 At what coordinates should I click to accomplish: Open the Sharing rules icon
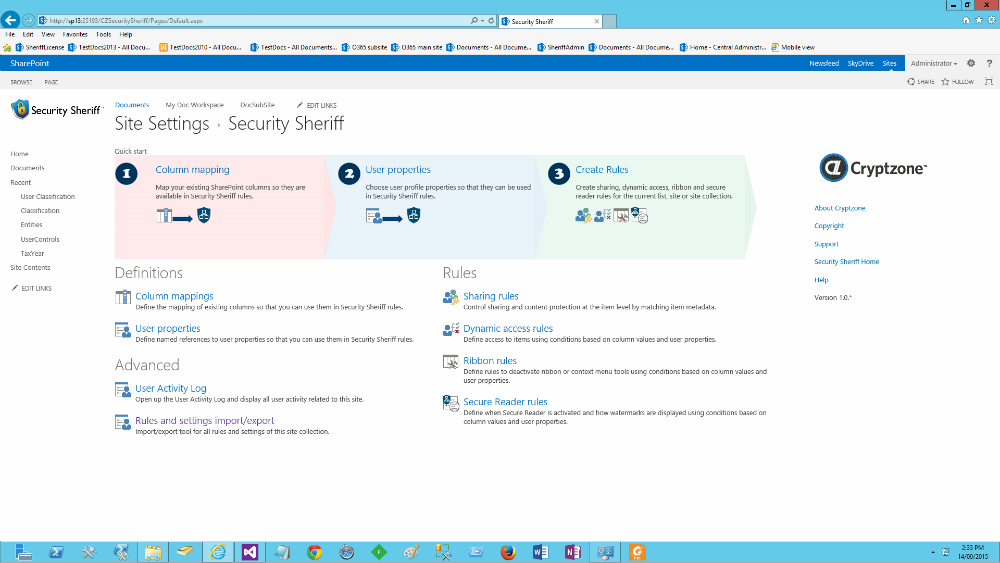(x=451, y=297)
